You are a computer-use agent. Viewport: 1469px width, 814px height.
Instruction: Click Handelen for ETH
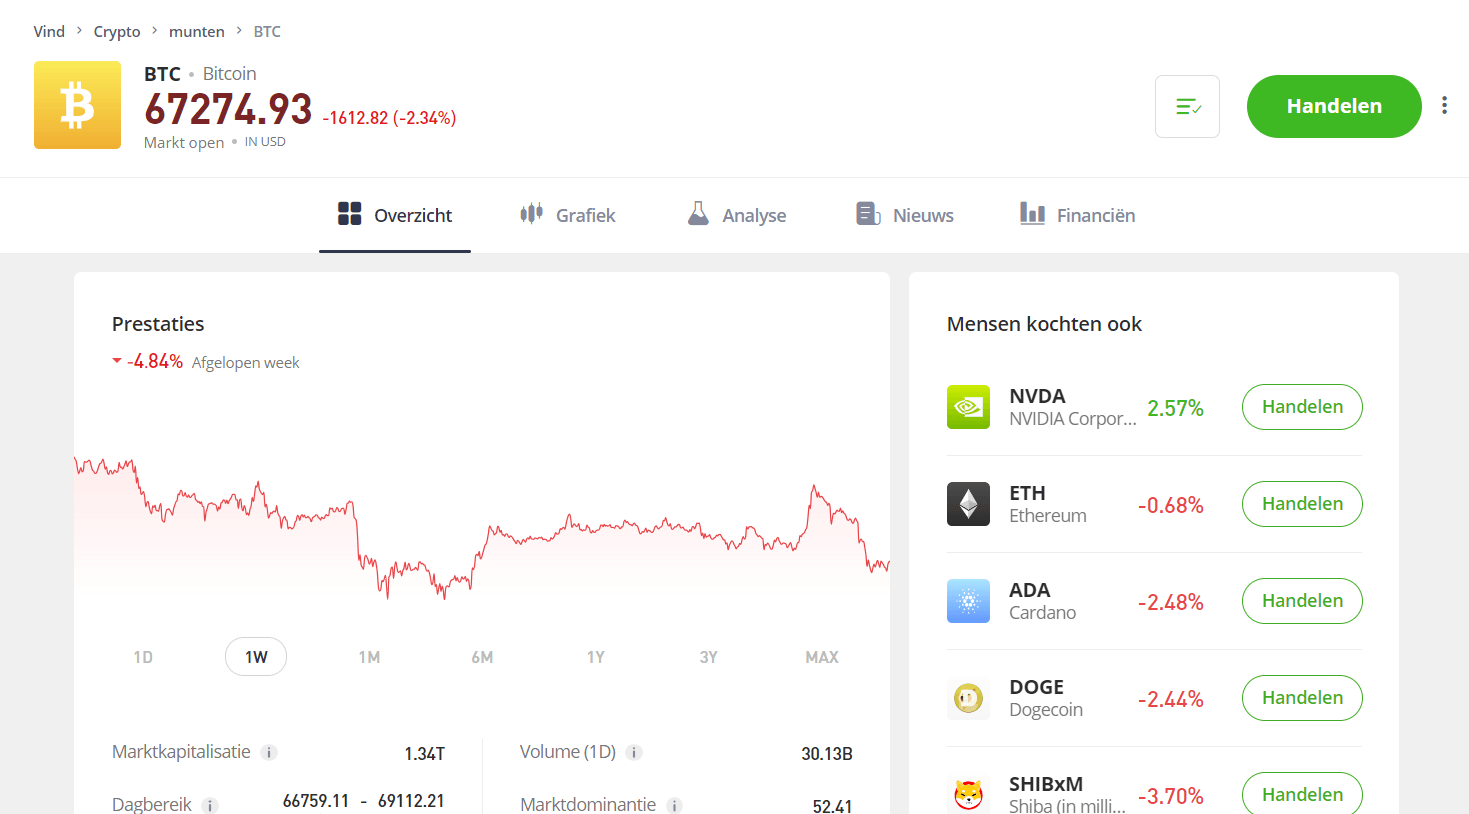[1302, 504]
